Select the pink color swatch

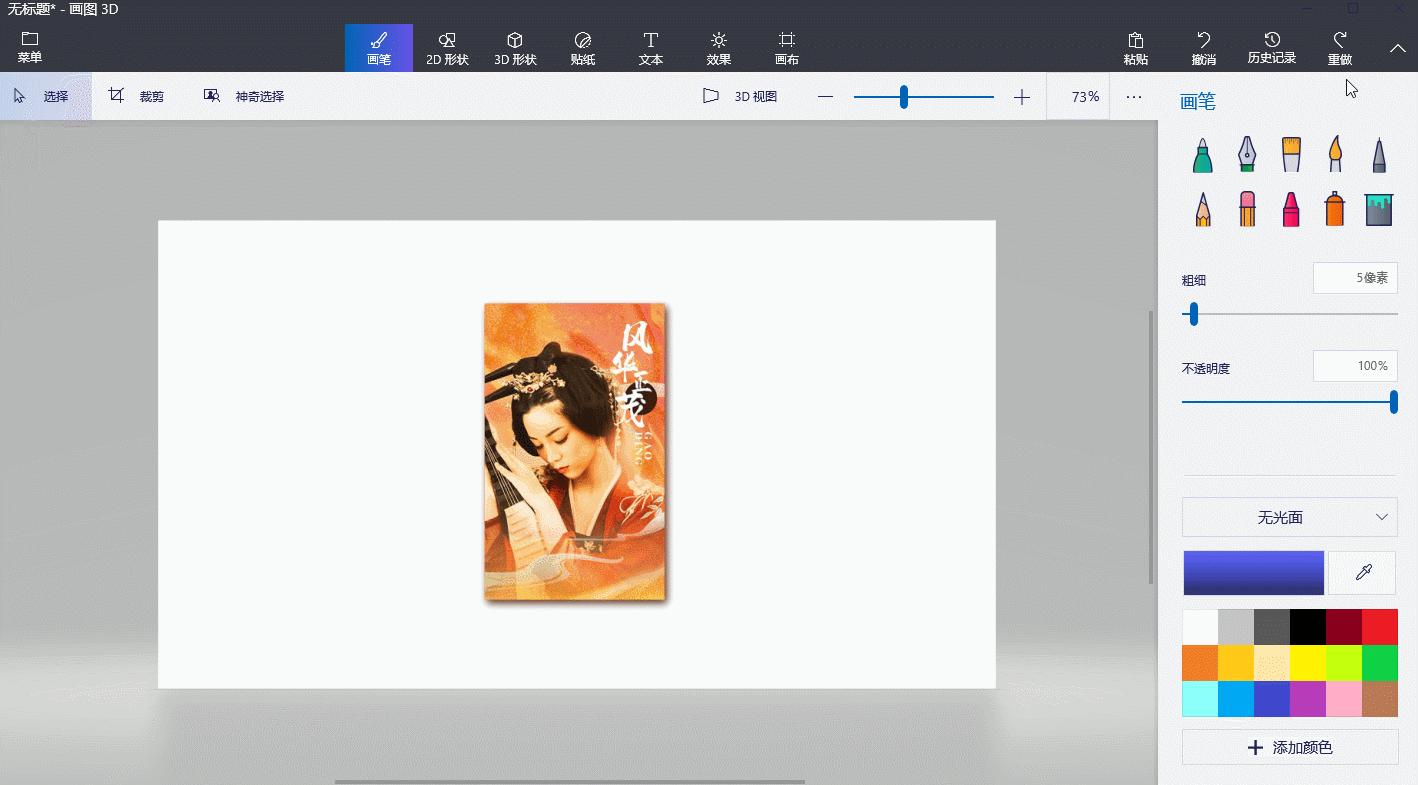pos(1344,699)
